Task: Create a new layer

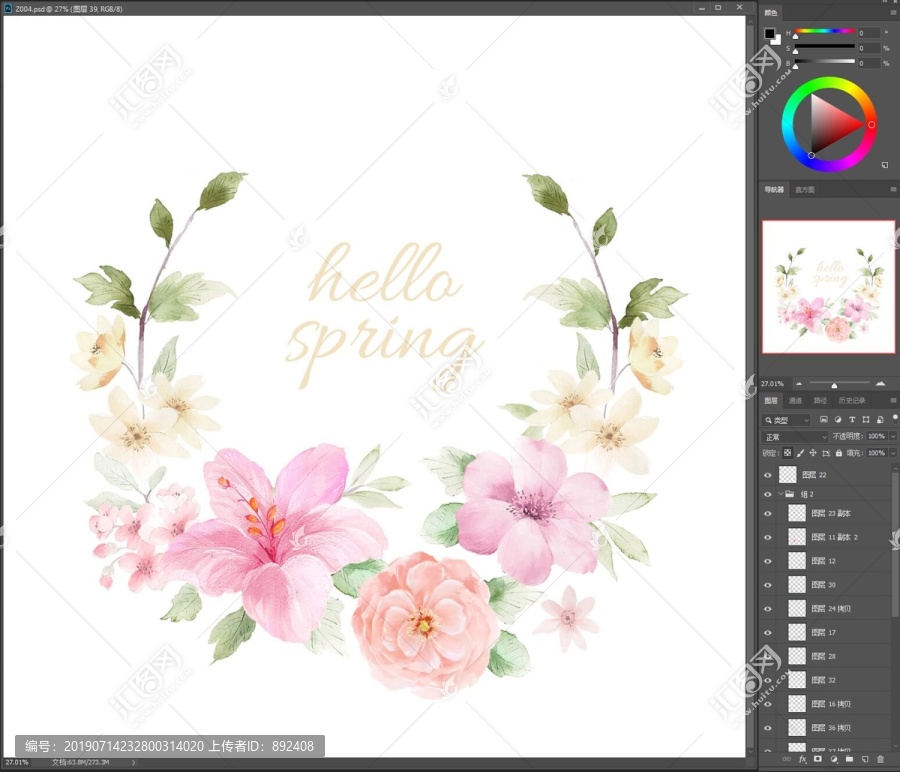Action: click(x=865, y=759)
